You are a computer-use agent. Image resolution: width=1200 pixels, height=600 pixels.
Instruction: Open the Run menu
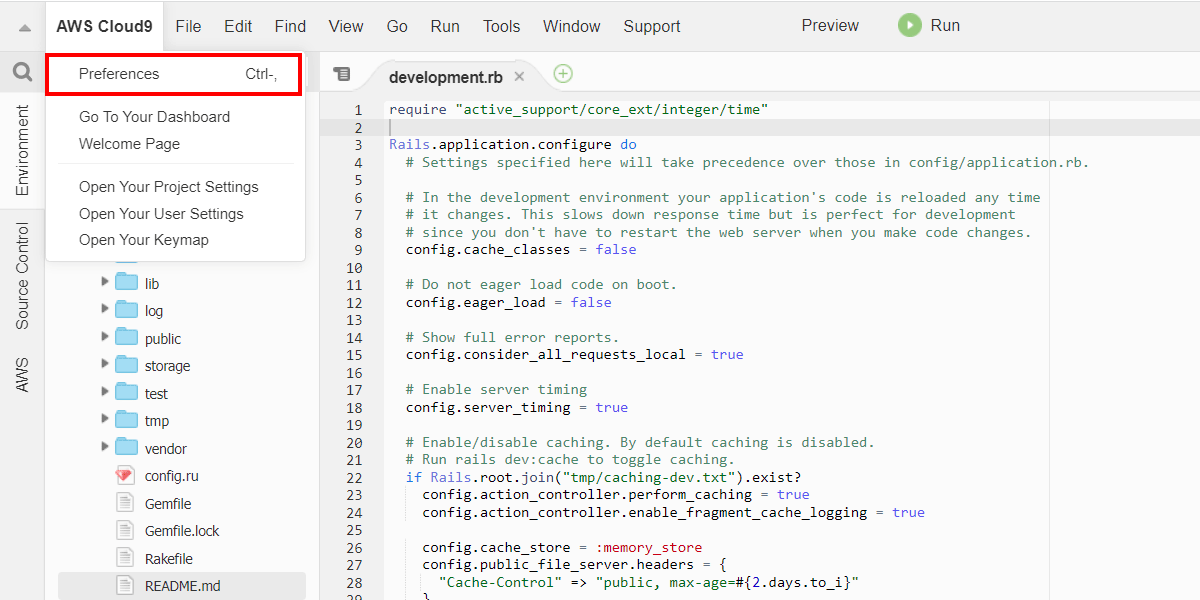(445, 27)
